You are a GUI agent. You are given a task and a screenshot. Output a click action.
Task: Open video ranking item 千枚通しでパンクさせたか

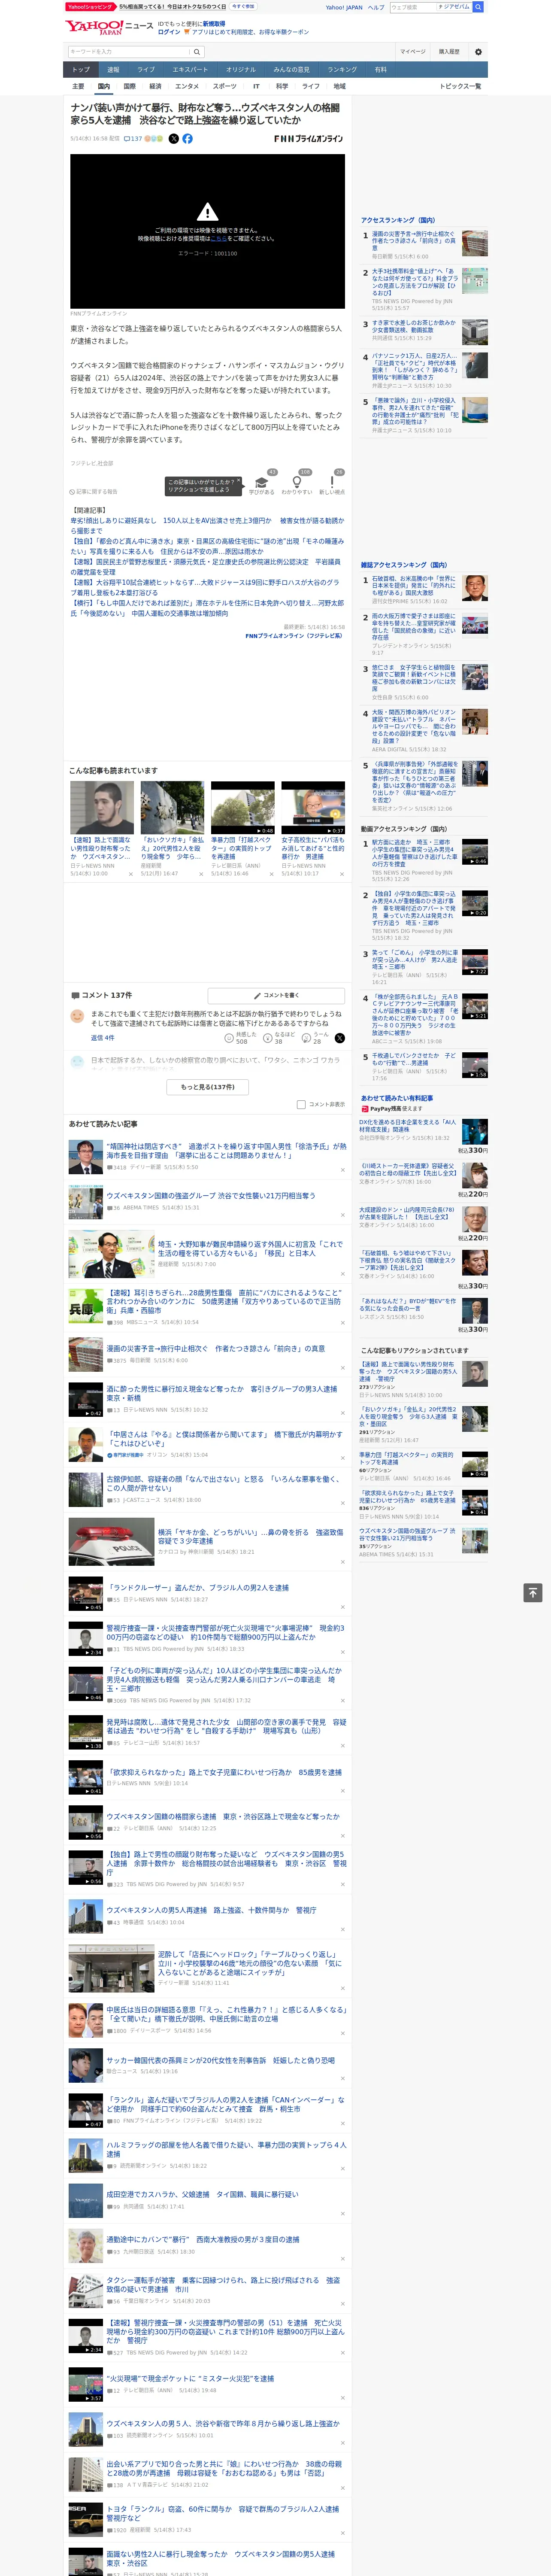click(414, 1061)
